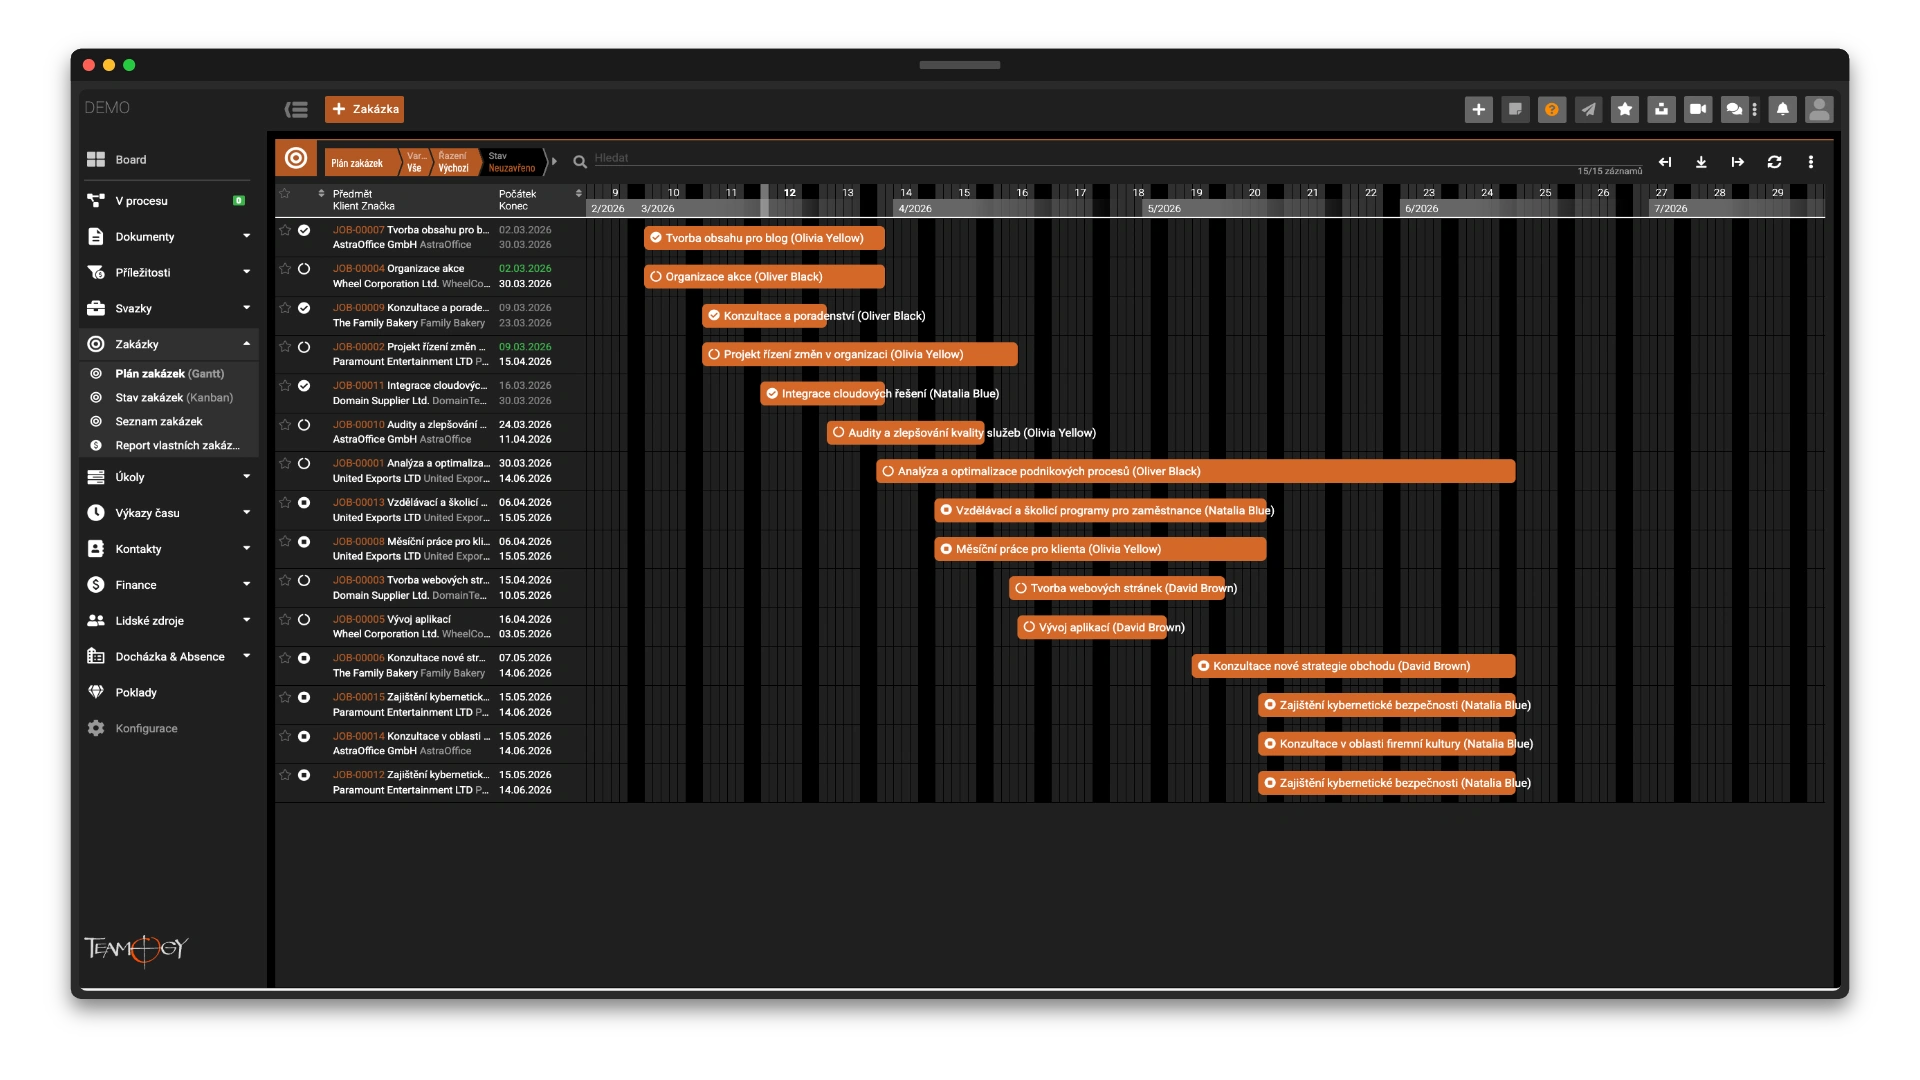Click the notifications bell icon
Viewport: 1920px width, 1080px height.
coord(1783,109)
